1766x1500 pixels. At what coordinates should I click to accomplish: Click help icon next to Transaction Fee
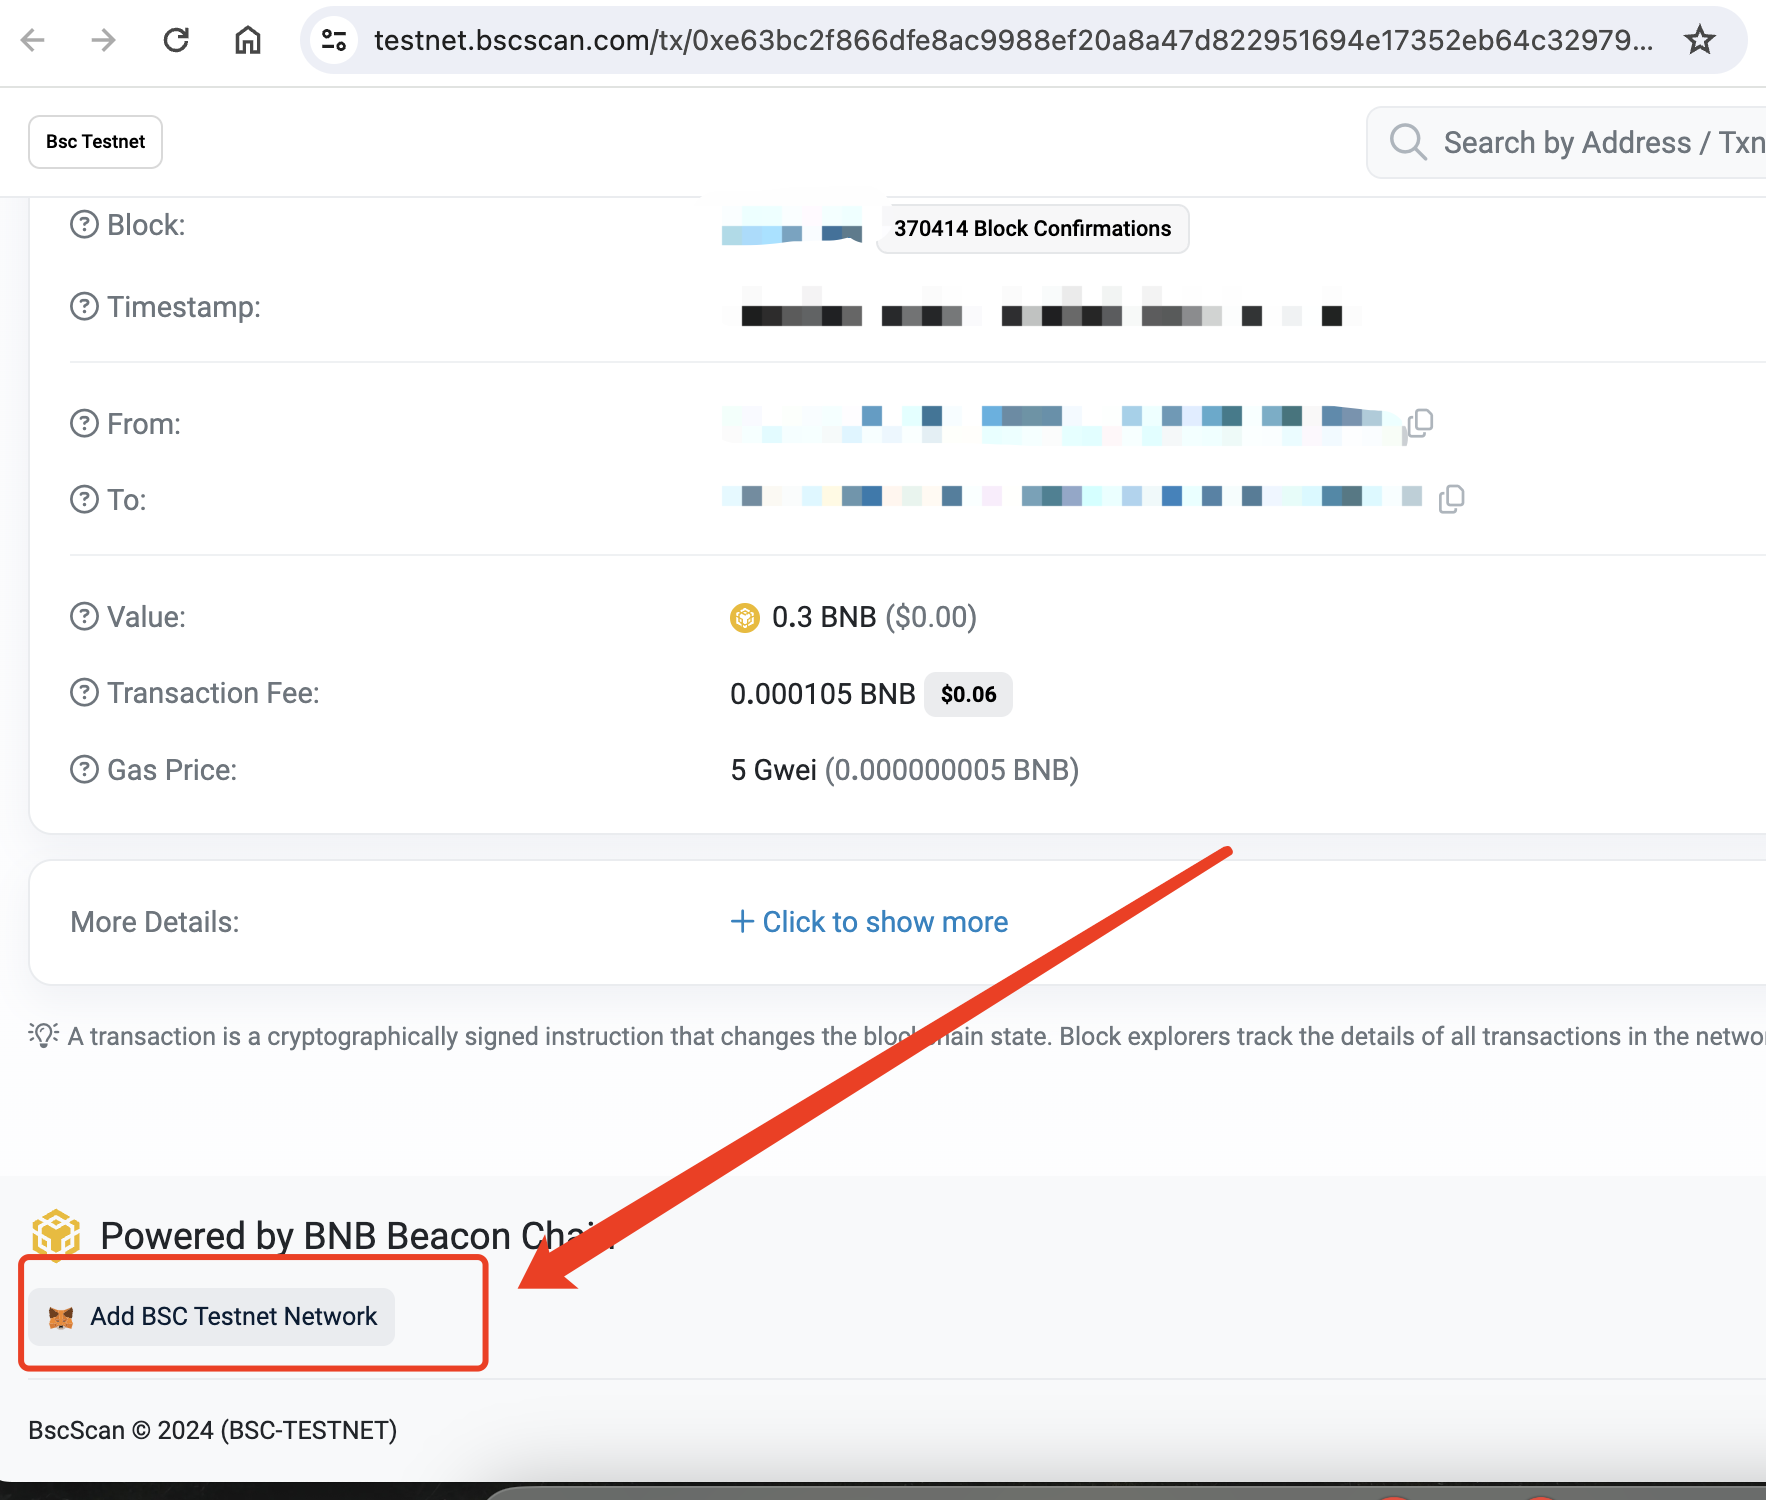(84, 693)
